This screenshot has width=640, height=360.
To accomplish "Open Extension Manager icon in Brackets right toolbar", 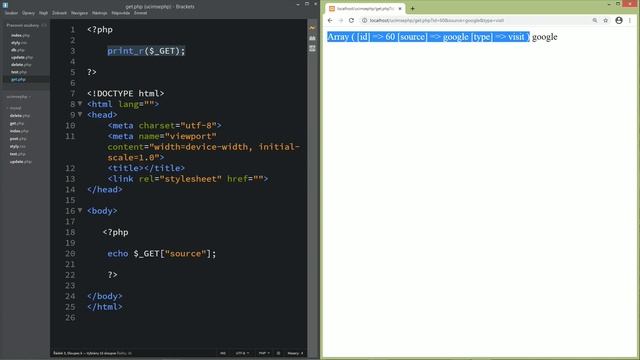I will pos(312,38).
